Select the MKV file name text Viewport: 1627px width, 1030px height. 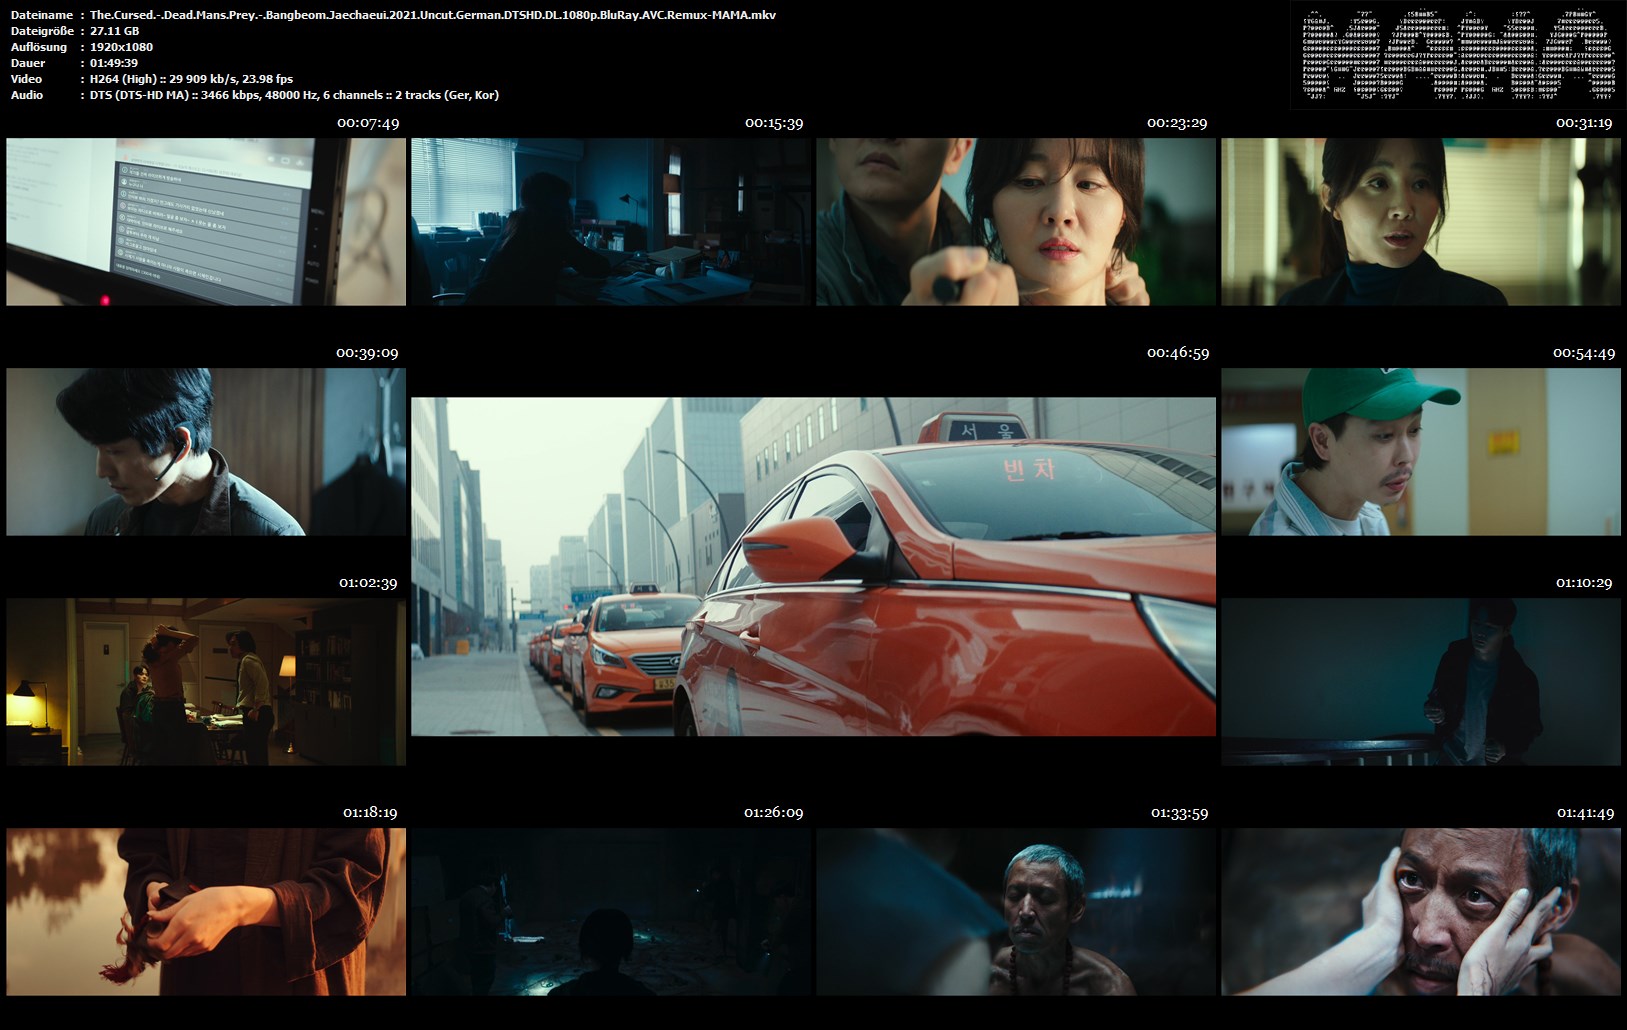point(433,15)
